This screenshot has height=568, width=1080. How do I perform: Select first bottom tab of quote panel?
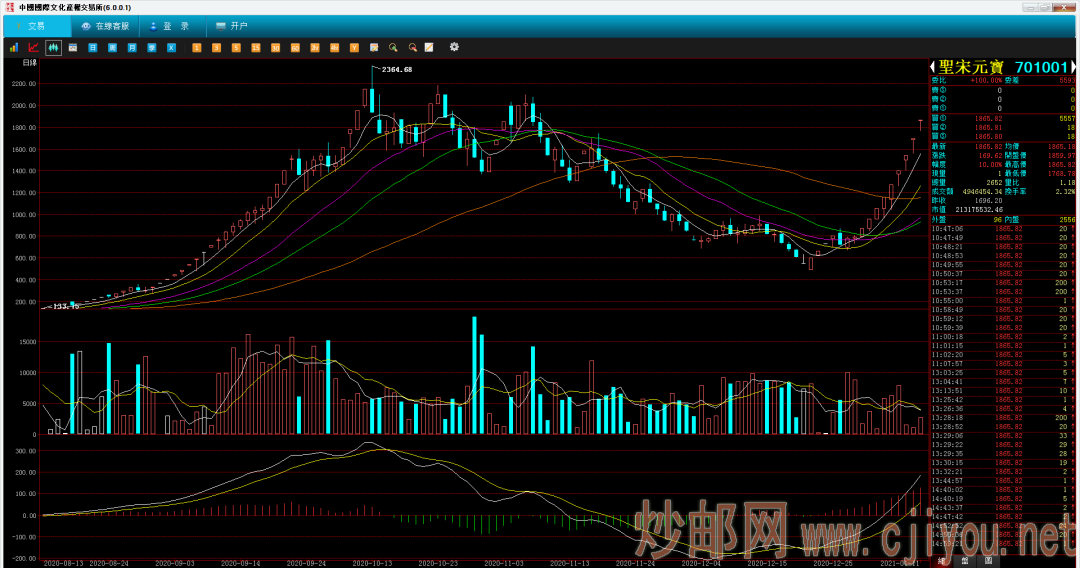[942, 561]
